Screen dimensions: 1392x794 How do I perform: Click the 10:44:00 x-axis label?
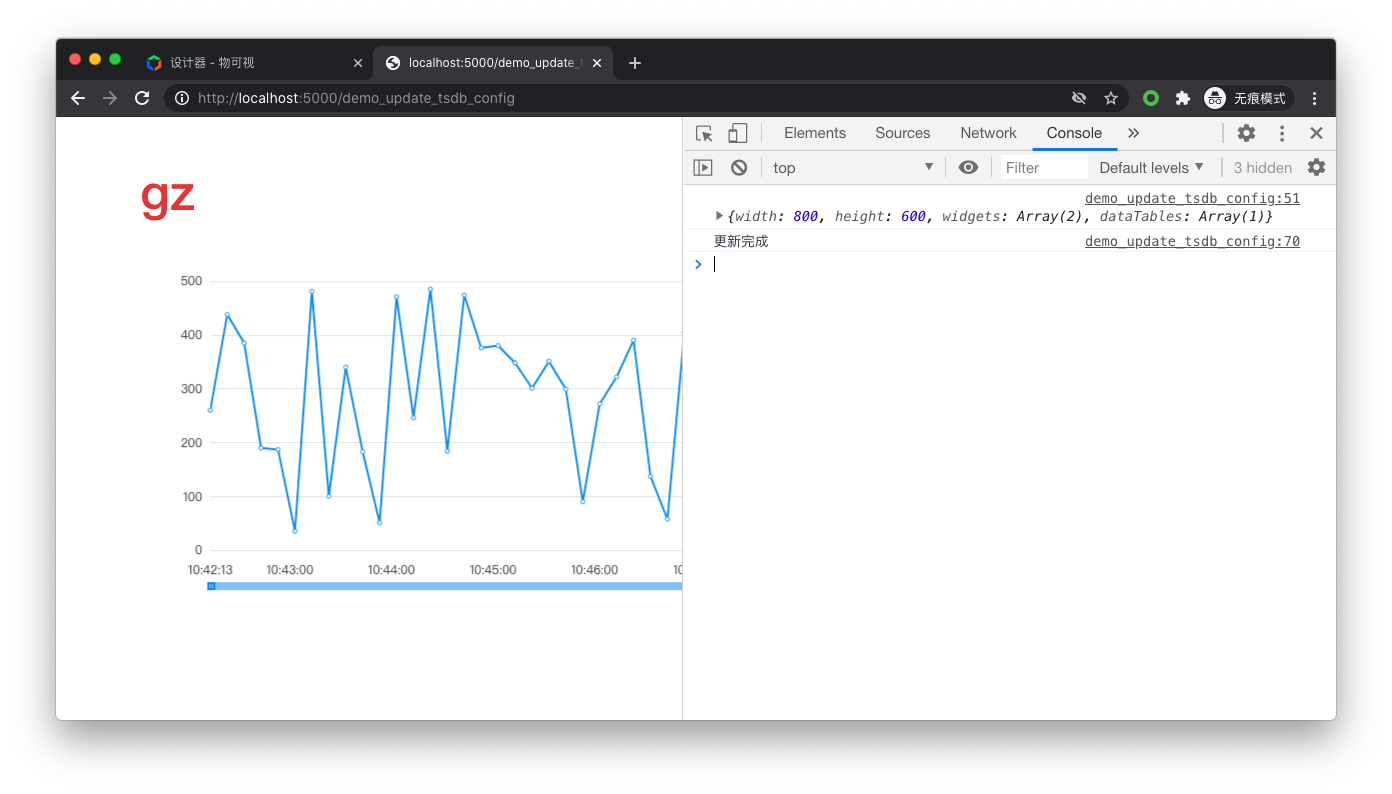point(391,570)
